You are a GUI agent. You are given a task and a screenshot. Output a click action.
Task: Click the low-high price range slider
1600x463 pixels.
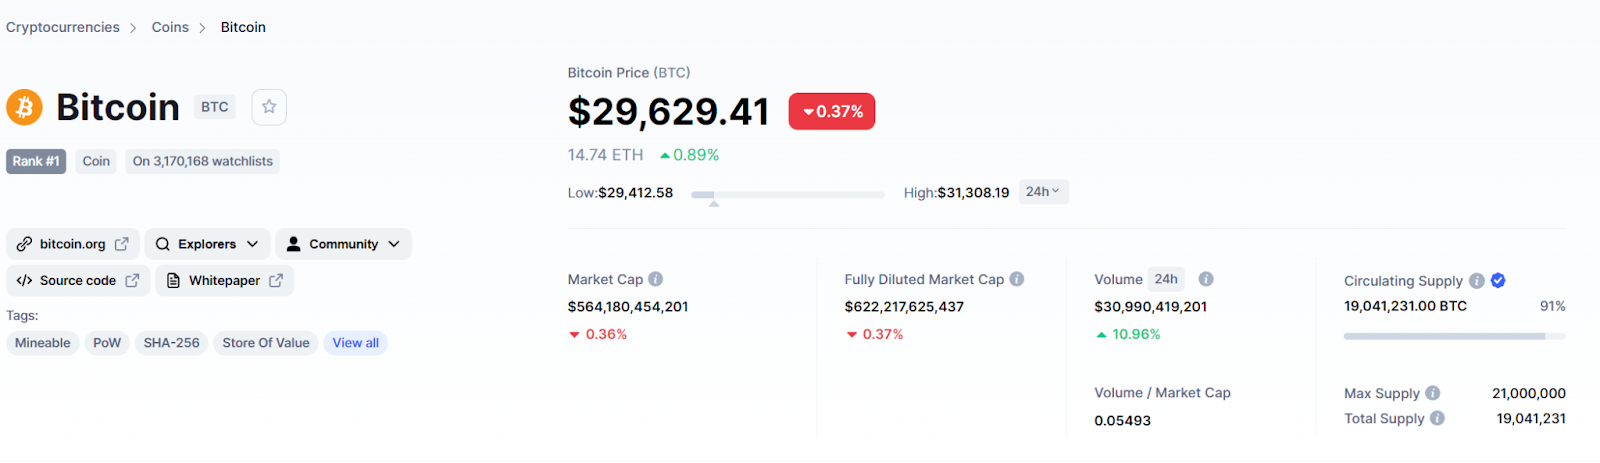[x=788, y=194]
